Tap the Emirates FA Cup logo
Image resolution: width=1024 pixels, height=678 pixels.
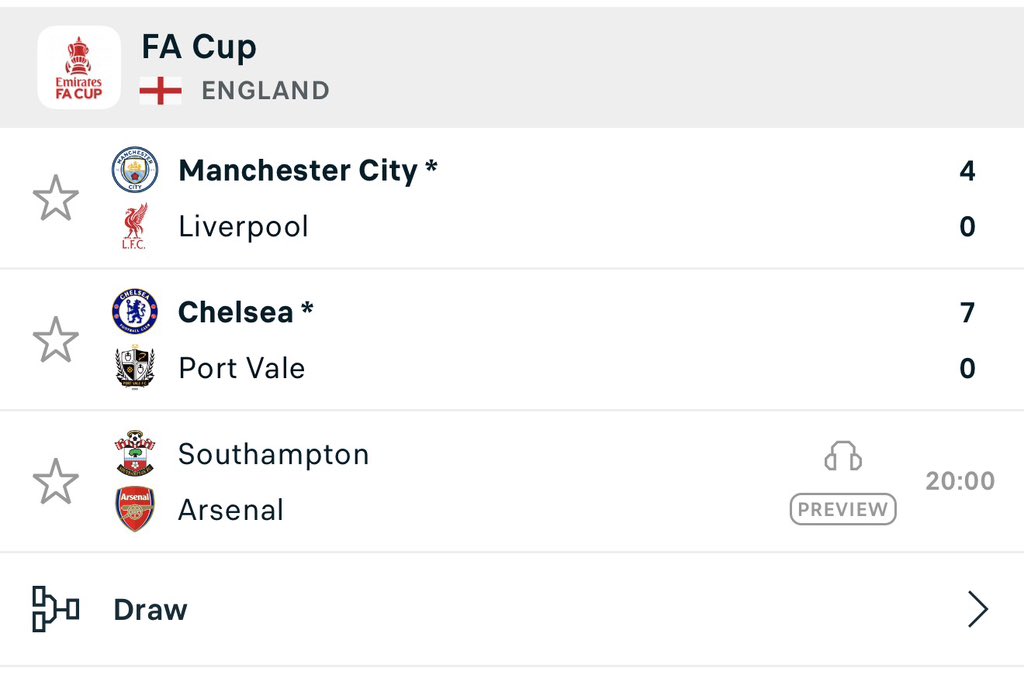click(x=79, y=67)
